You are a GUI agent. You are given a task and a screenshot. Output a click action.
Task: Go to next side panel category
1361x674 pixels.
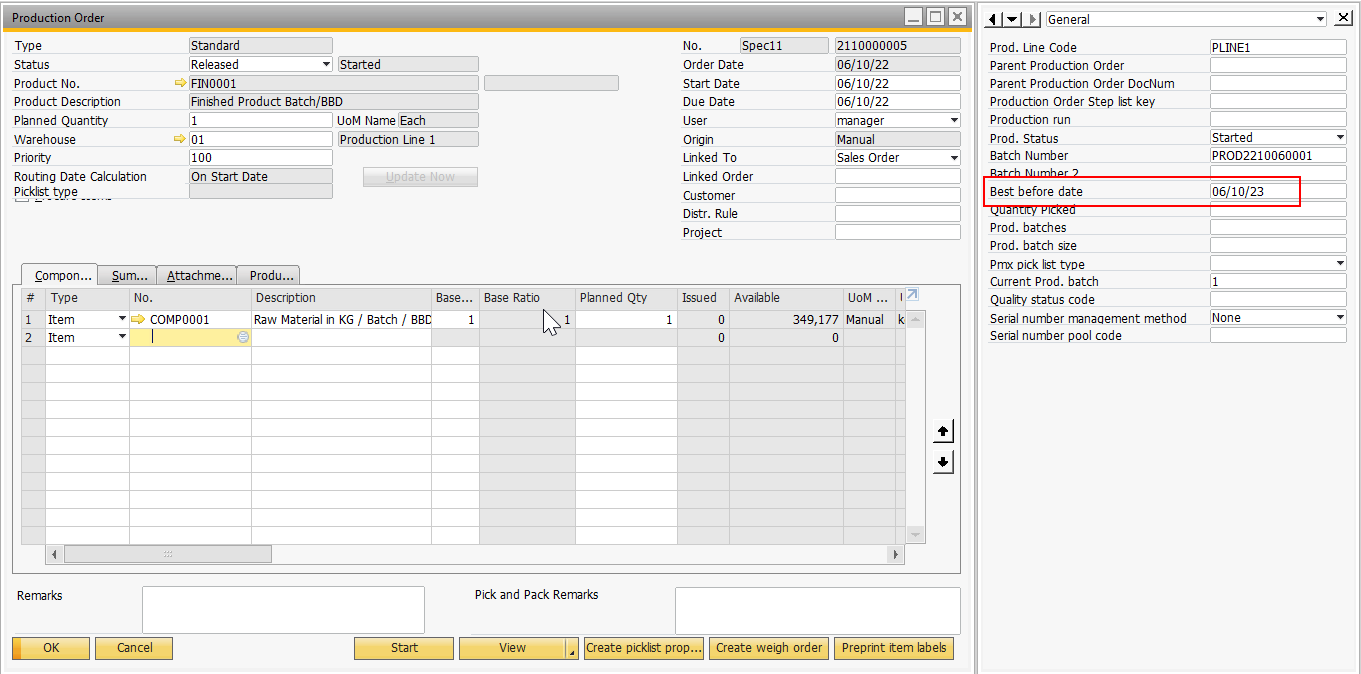coord(1031,19)
